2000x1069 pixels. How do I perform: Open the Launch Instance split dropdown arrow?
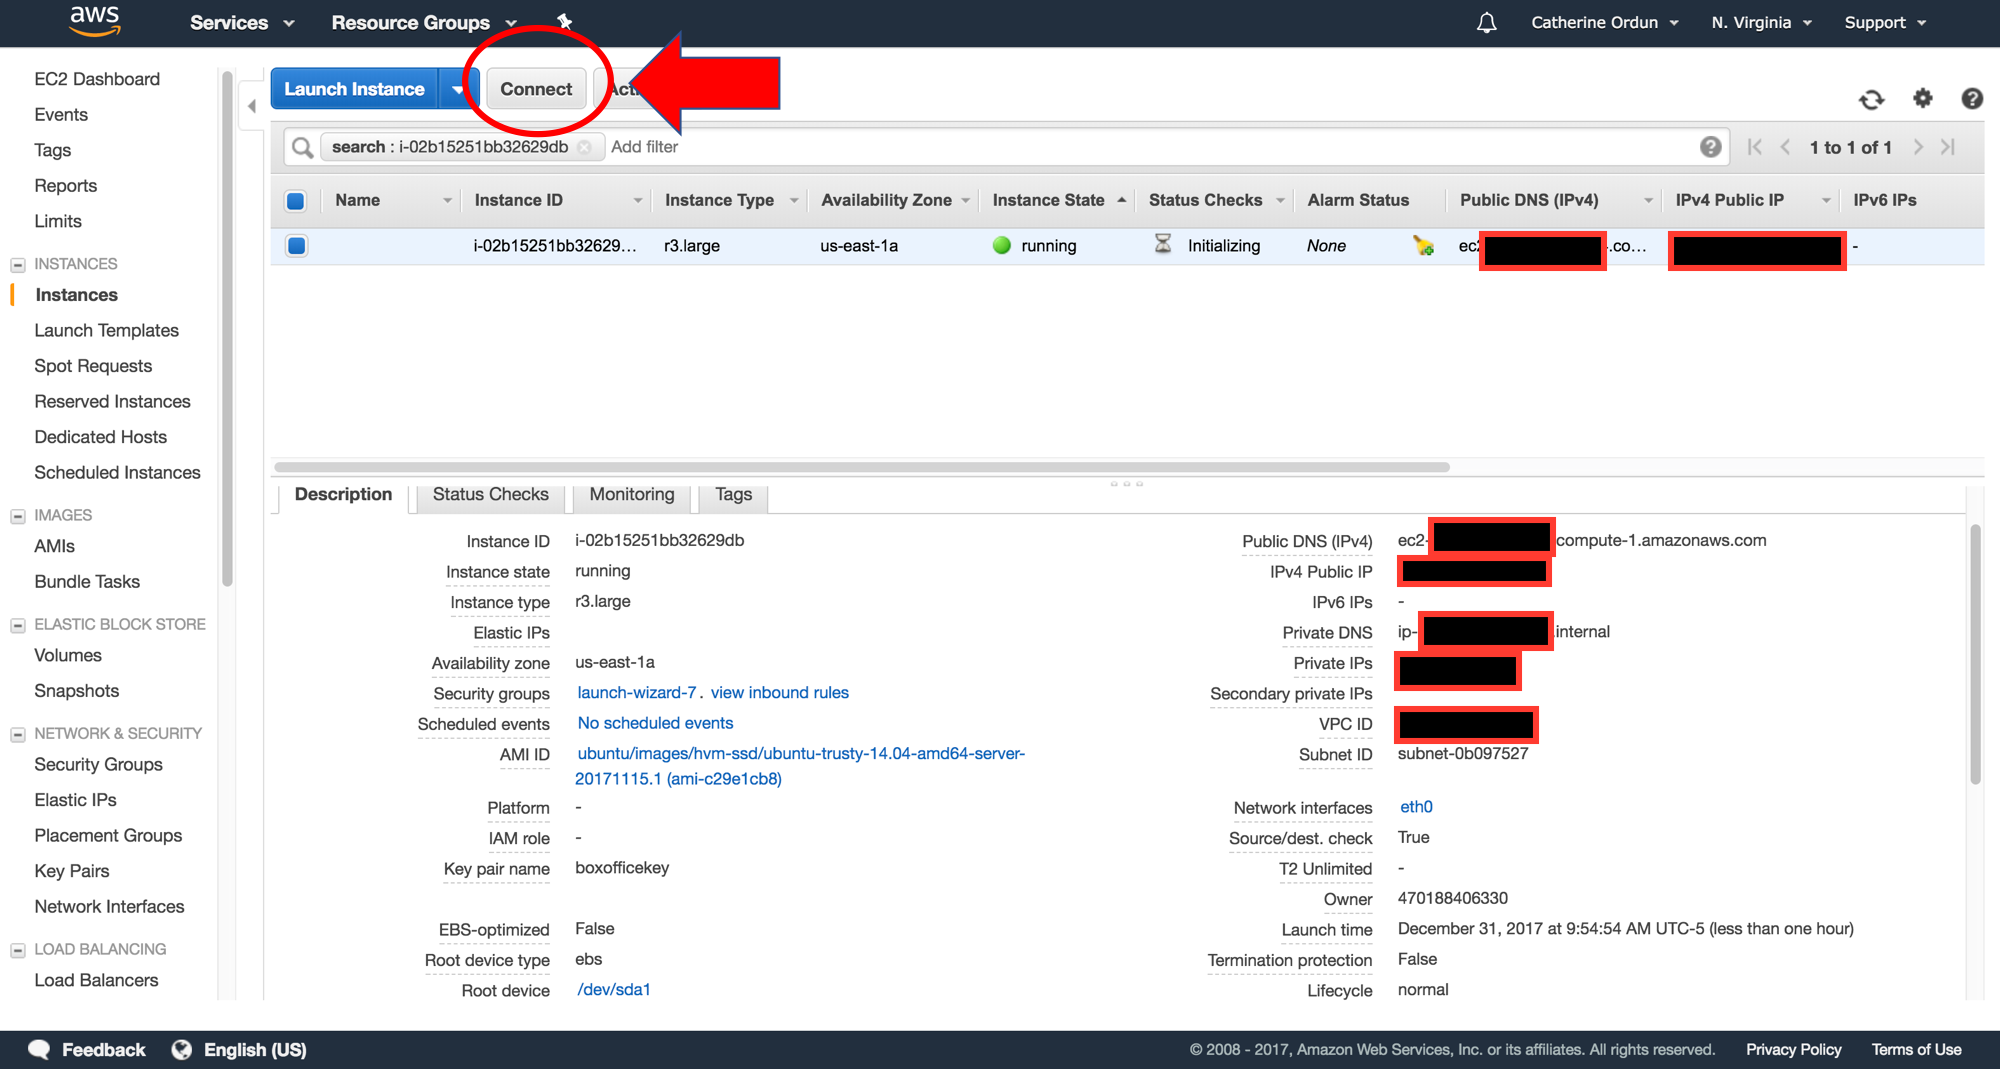point(458,89)
